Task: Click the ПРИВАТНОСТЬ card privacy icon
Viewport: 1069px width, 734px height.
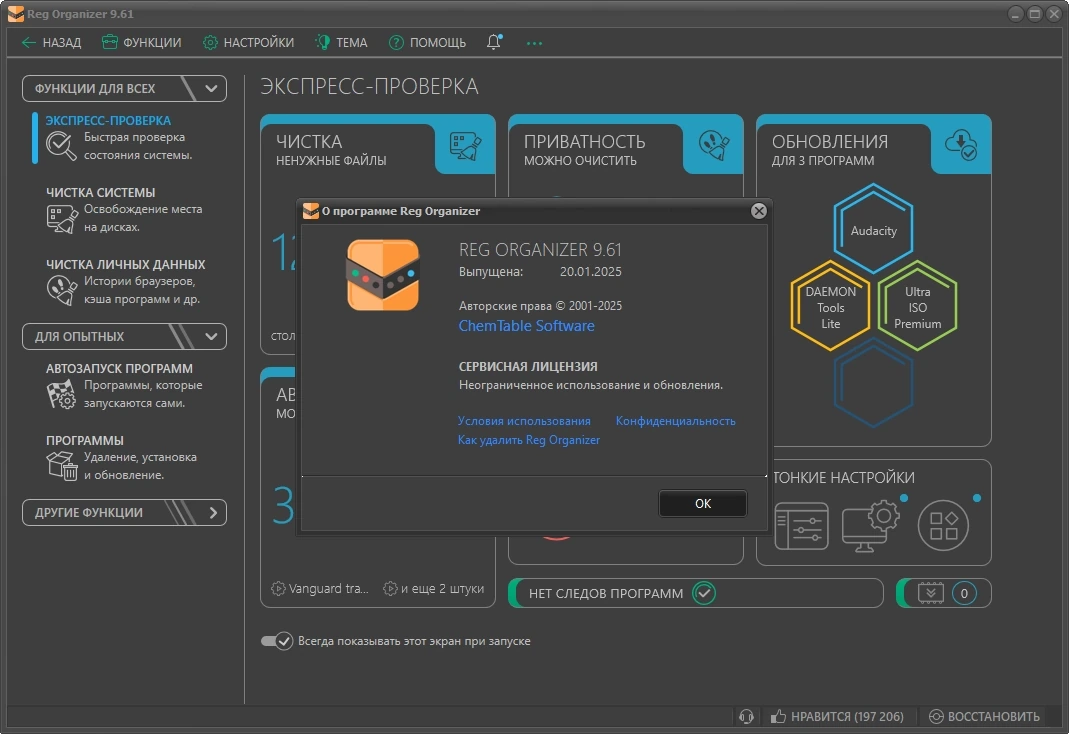Action: pos(714,144)
